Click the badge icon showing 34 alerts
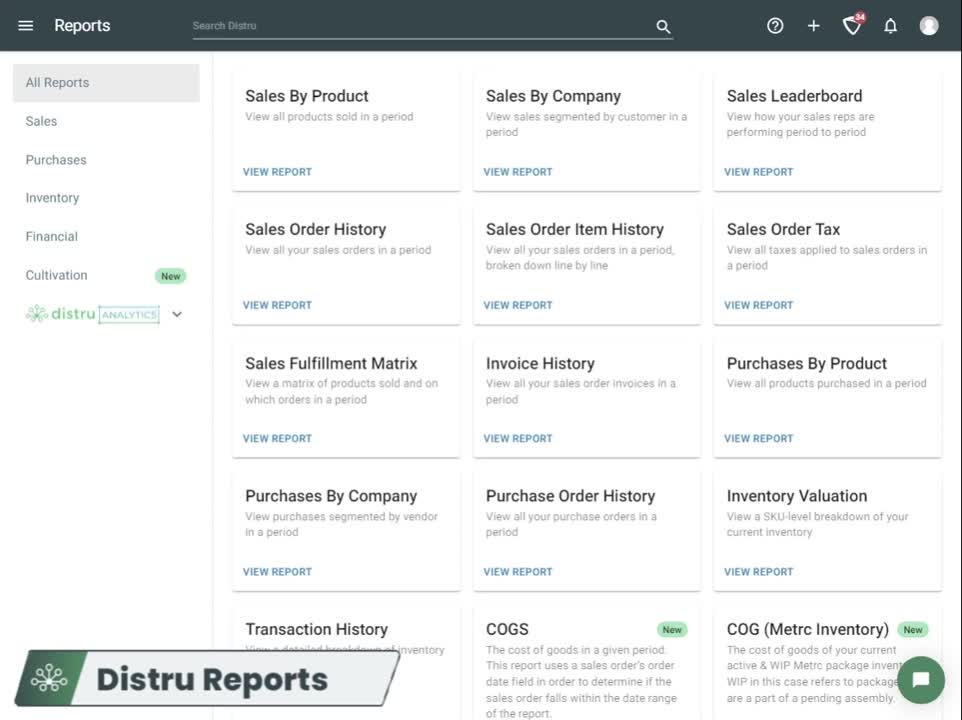962x720 pixels. point(851,26)
